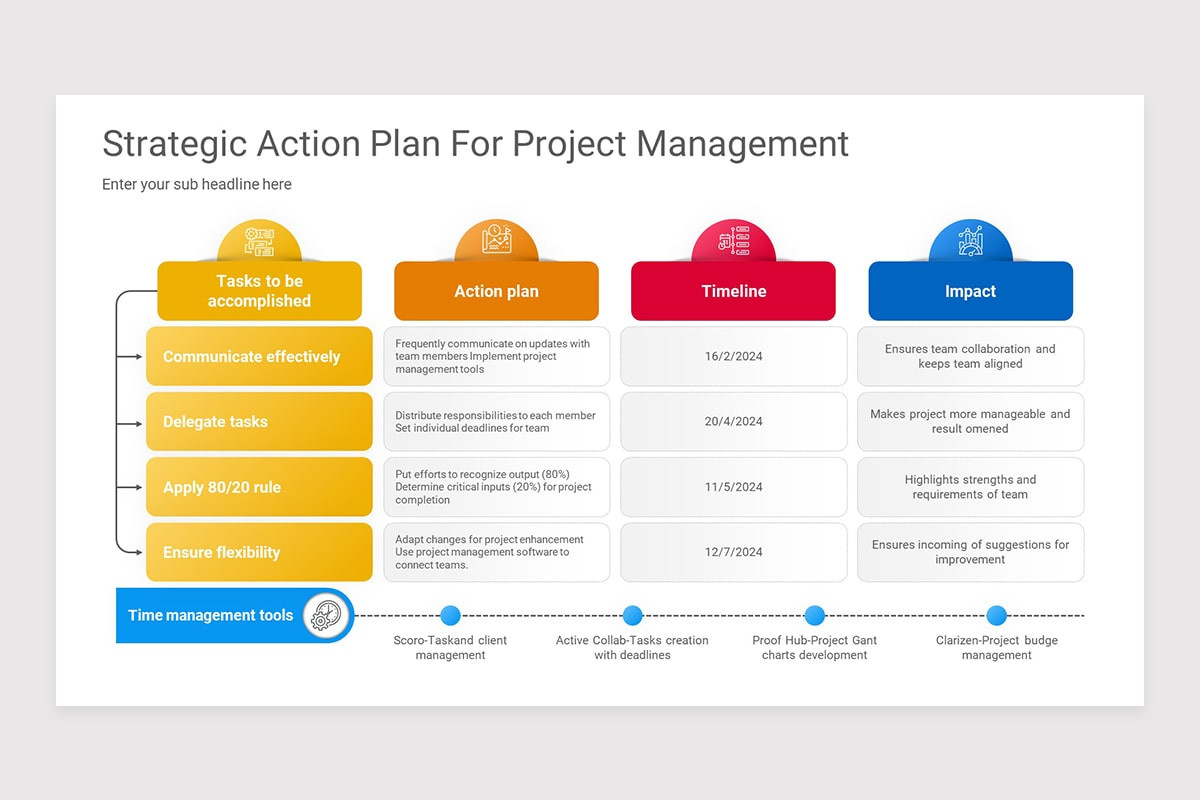Toggle the Communicate effectively item
Image resolution: width=1200 pixels, height=800 pixels.
[x=259, y=356]
